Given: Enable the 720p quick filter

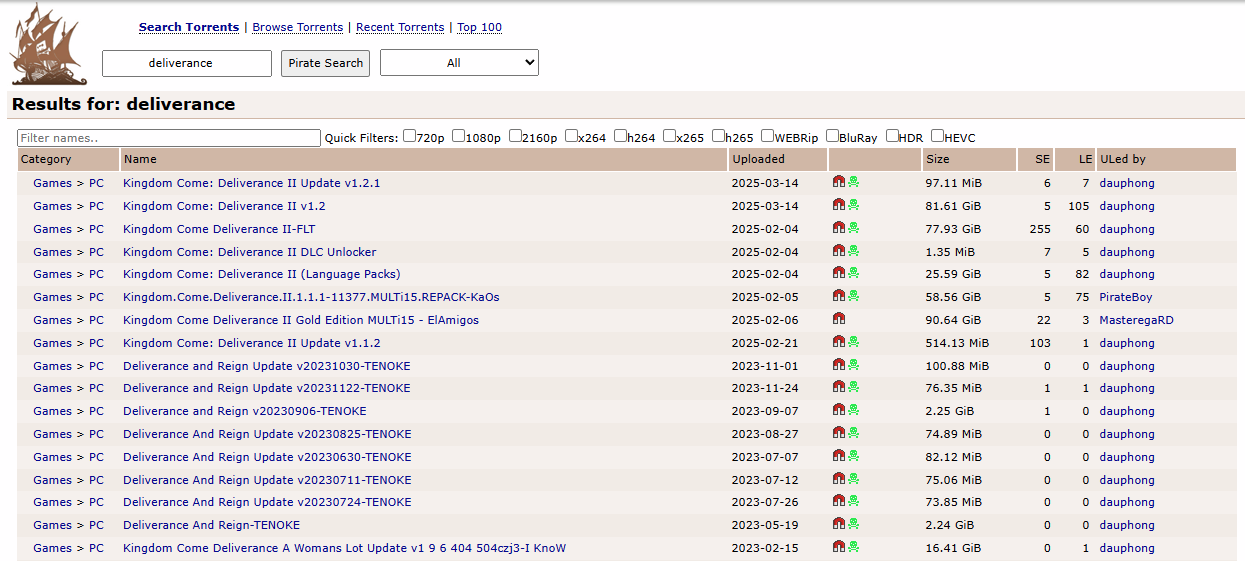Looking at the screenshot, I should pos(410,136).
